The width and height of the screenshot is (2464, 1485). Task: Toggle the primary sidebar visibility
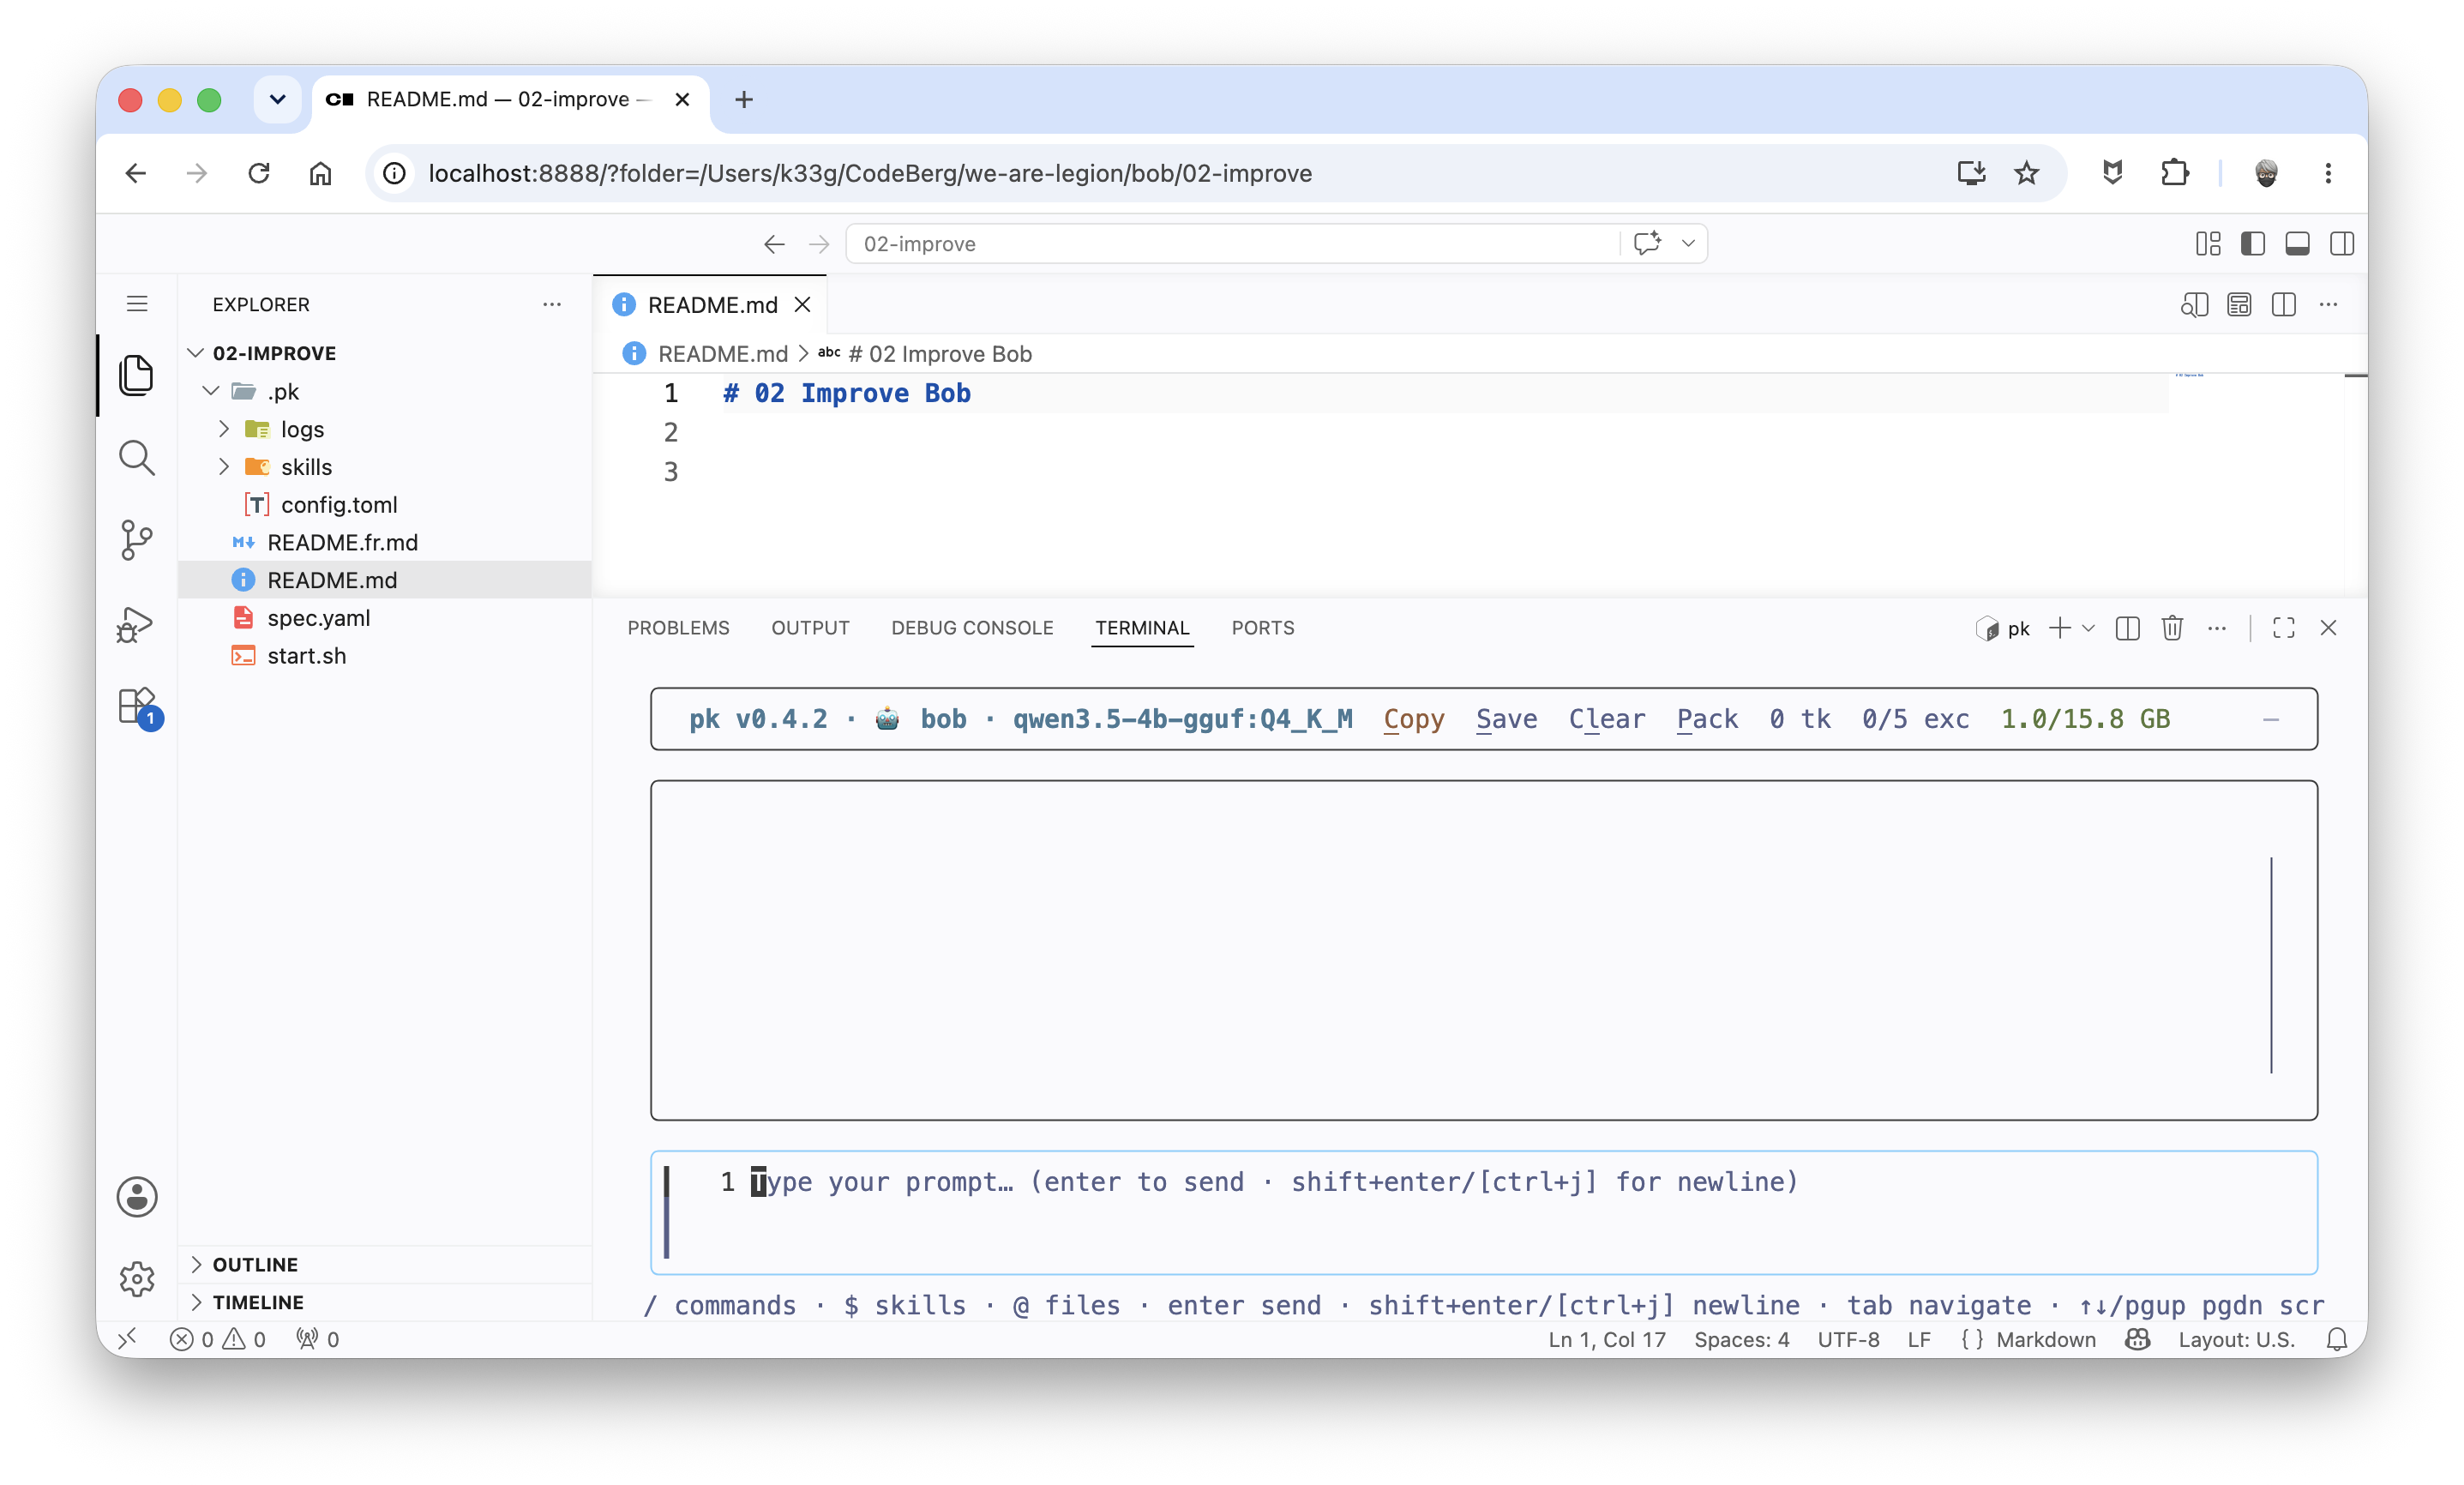(2253, 244)
